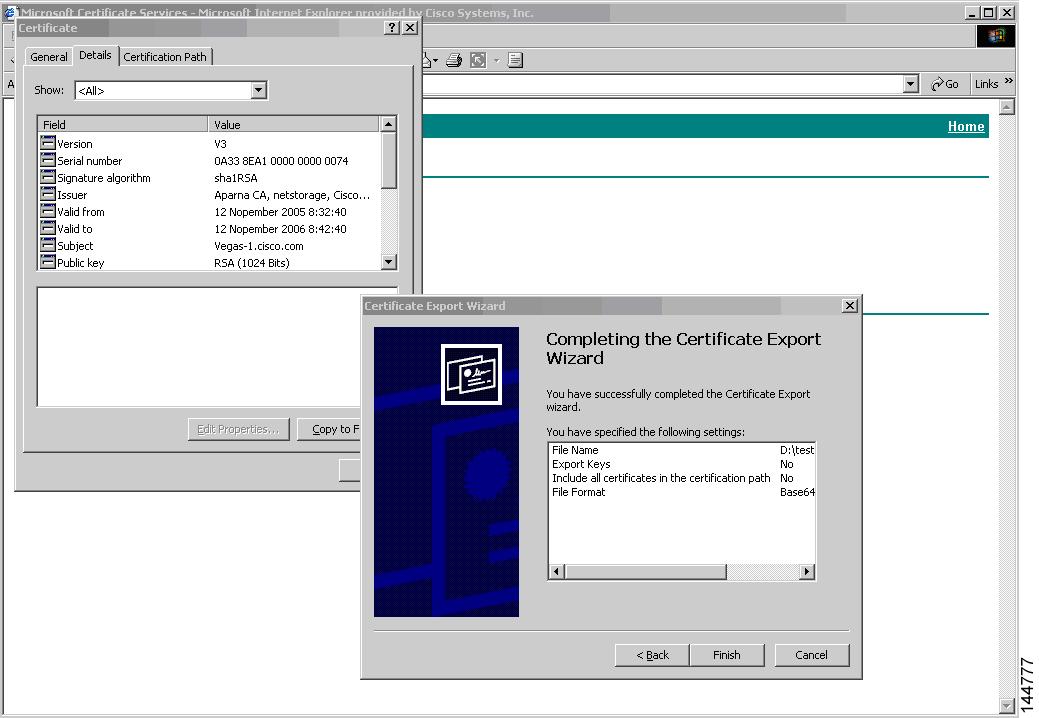
Task: Click the field list scroll-up arrow
Action: click(389, 124)
